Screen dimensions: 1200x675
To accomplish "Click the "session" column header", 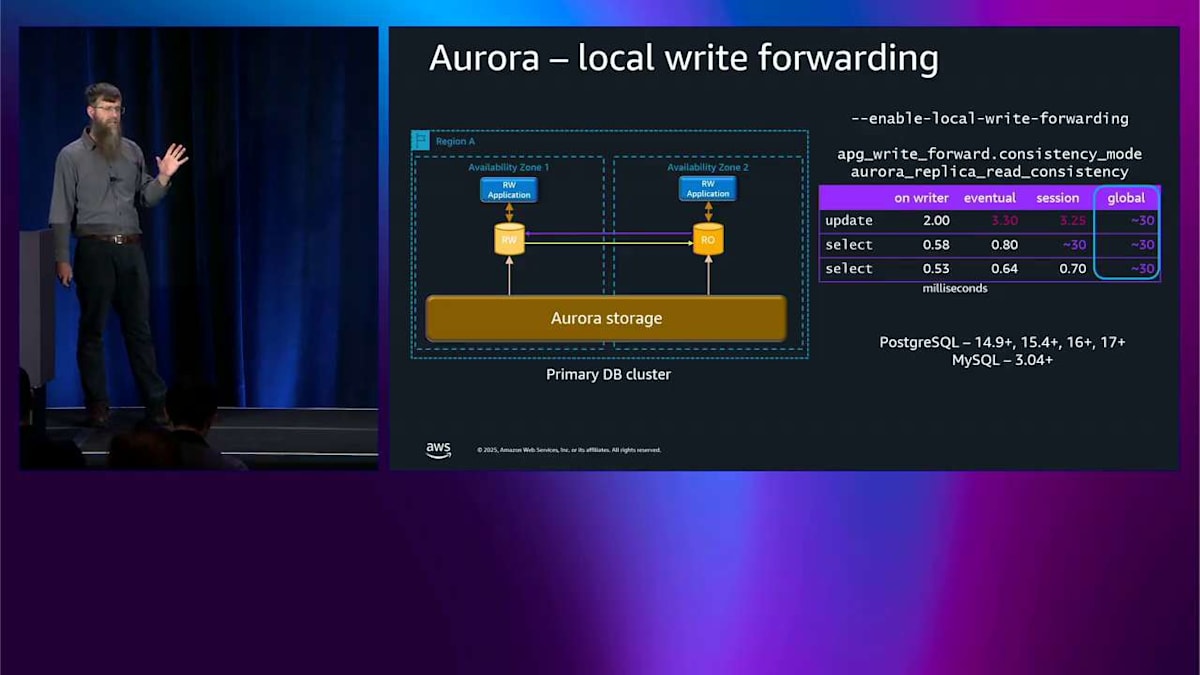I will click(1058, 198).
